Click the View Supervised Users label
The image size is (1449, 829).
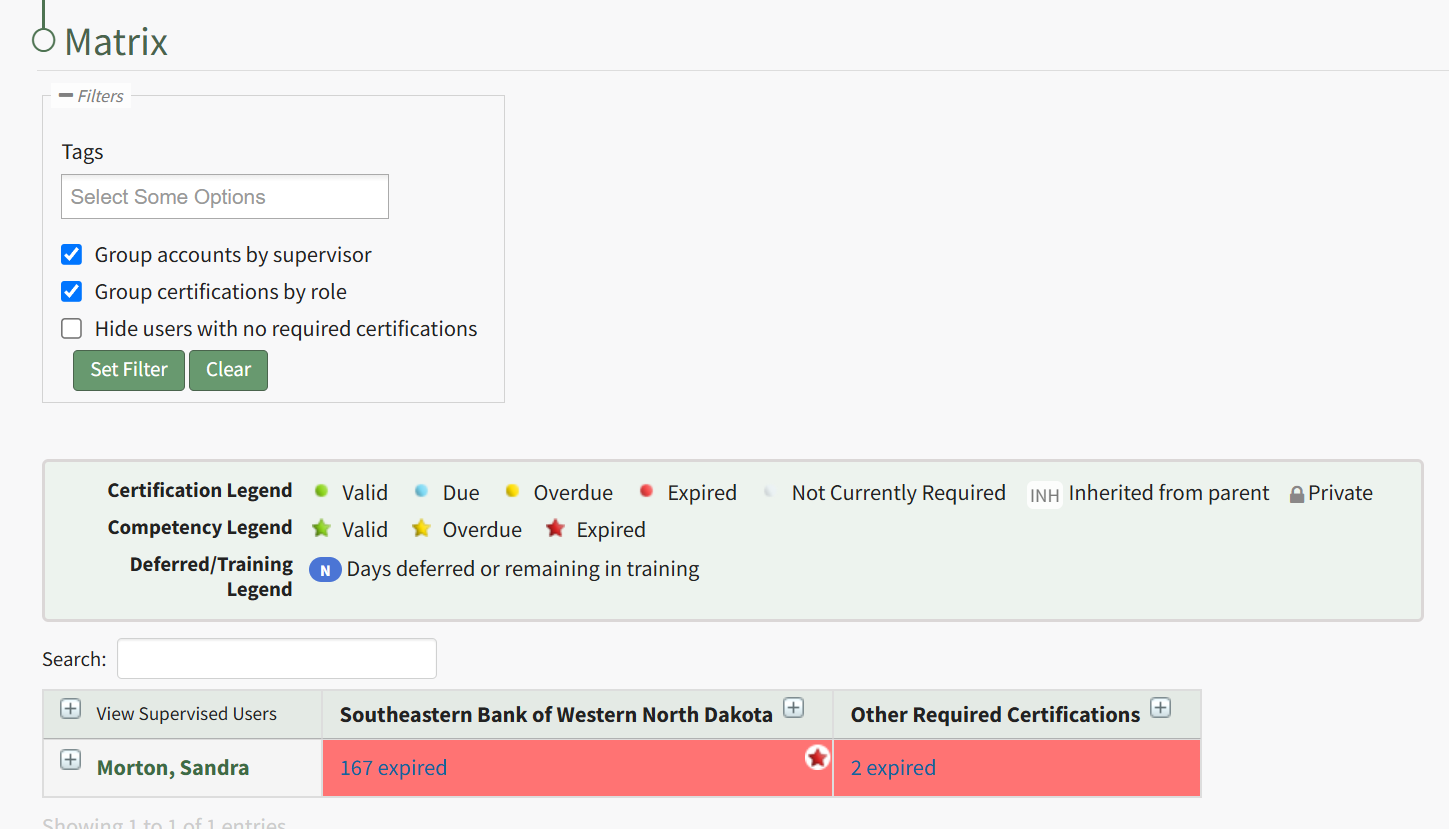pos(186,714)
